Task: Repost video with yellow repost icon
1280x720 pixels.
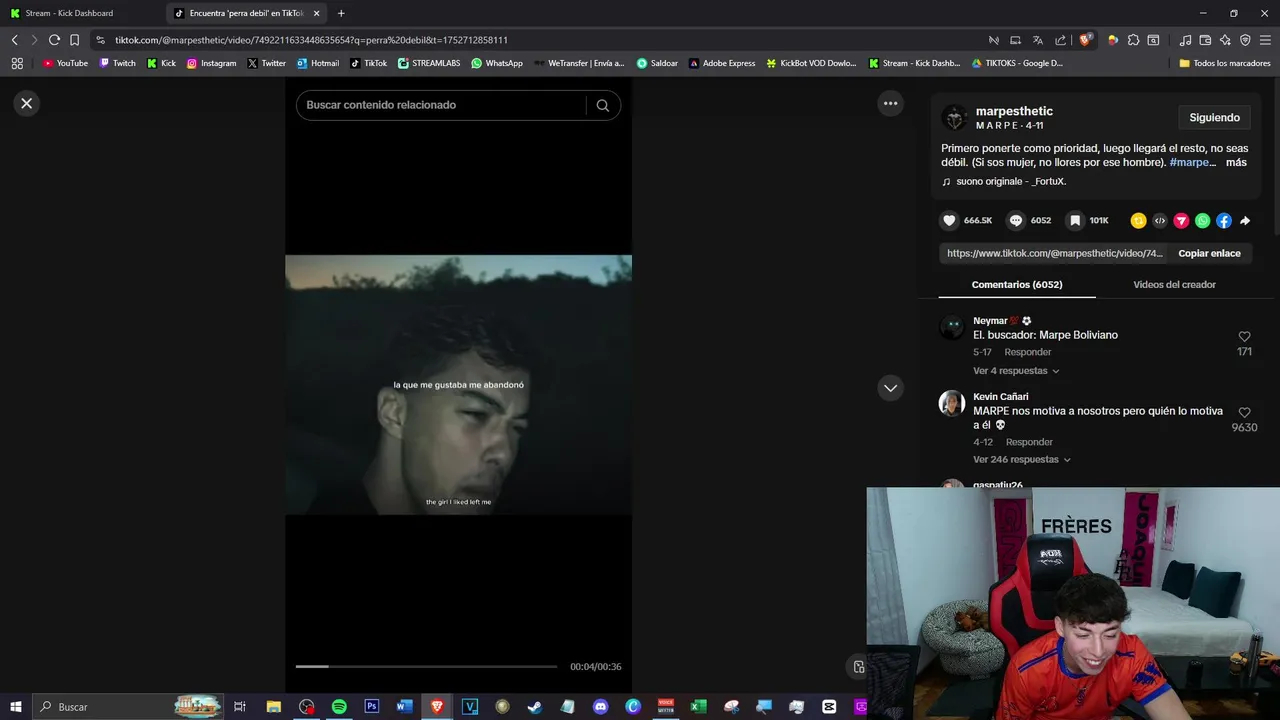Action: coord(1139,221)
